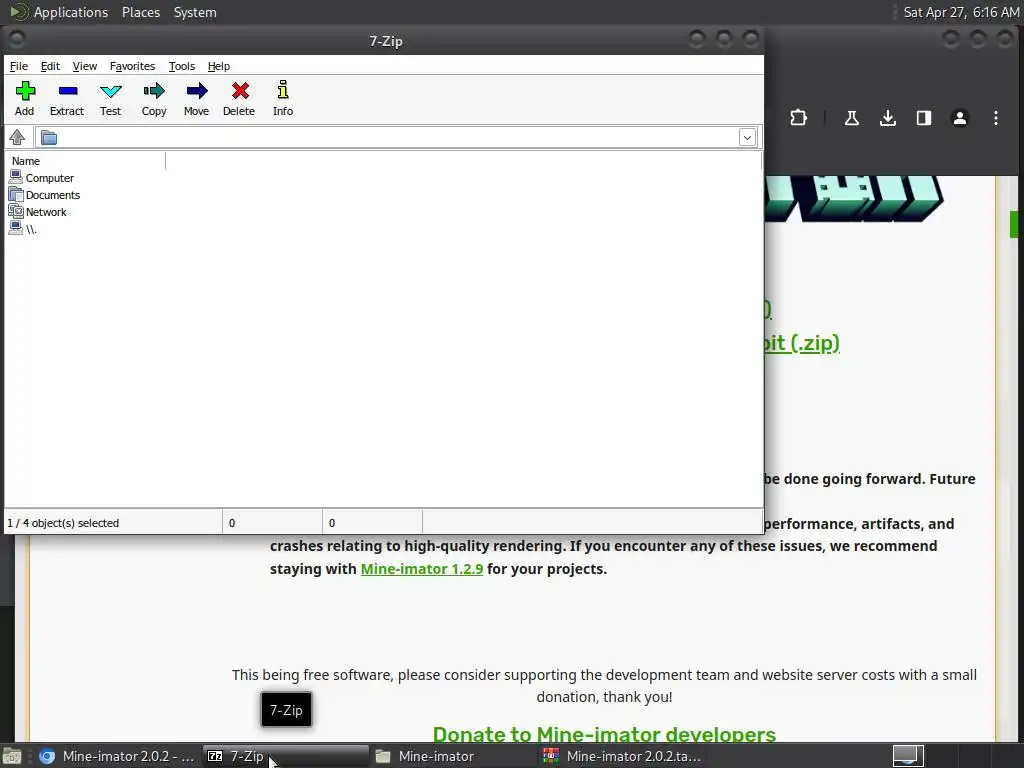Click the Extract toolbar icon
The image size is (1024, 768).
coord(67,91)
